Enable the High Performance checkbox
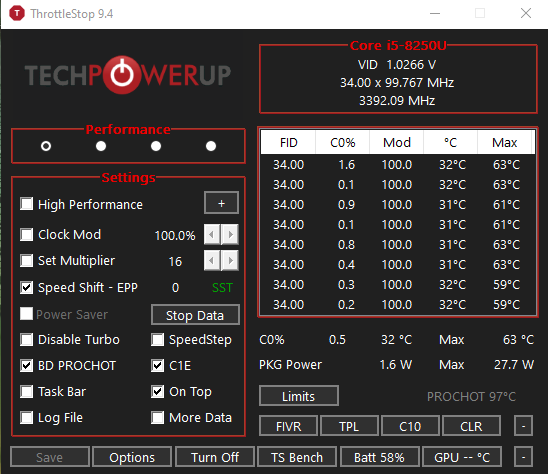This screenshot has width=548, height=474. pos(27,204)
